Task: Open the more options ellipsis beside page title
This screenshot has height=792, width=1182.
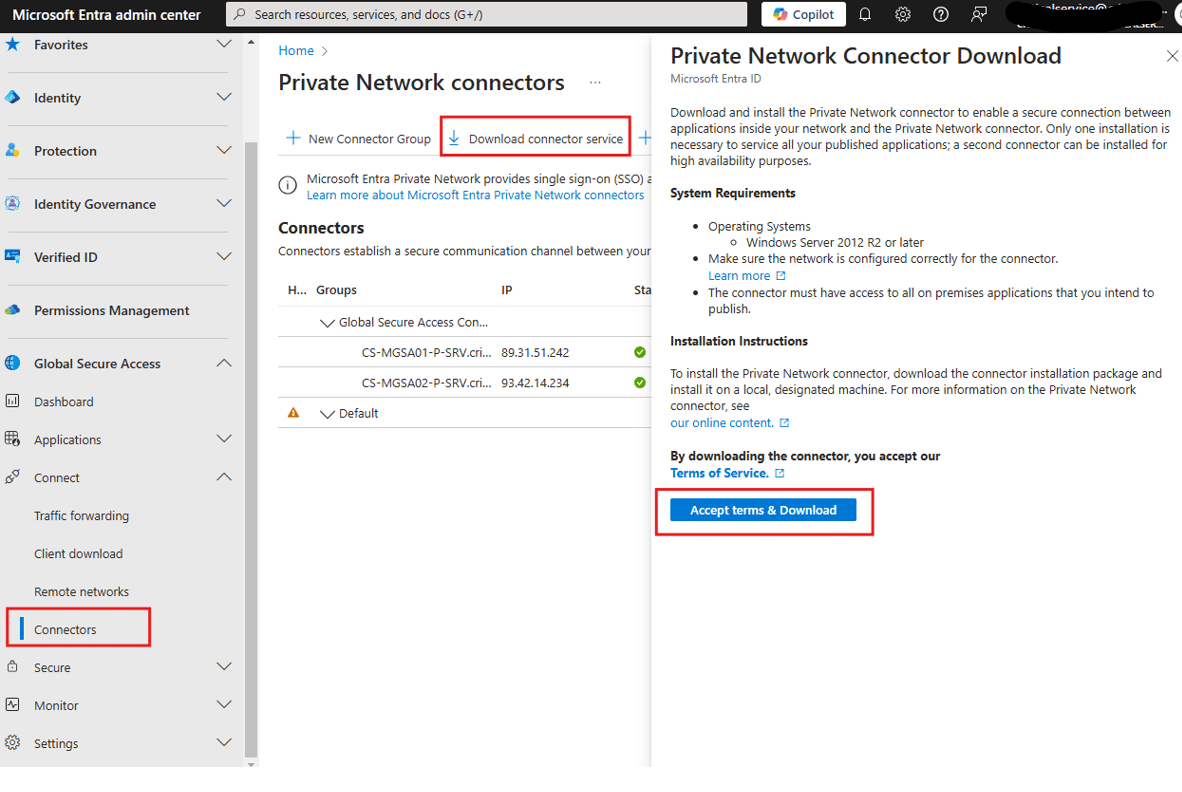Action: (x=595, y=82)
